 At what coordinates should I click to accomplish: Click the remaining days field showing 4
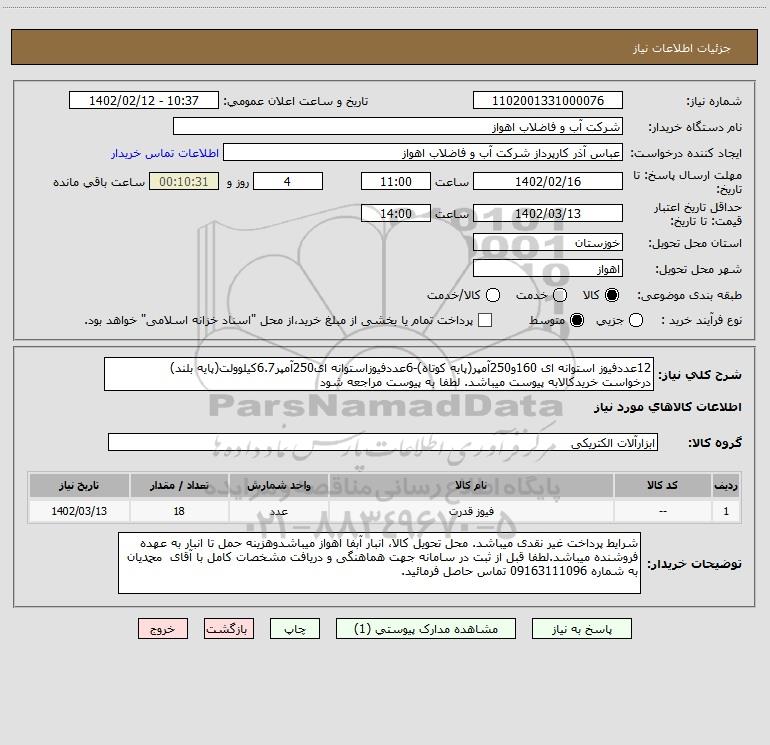point(288,181)
